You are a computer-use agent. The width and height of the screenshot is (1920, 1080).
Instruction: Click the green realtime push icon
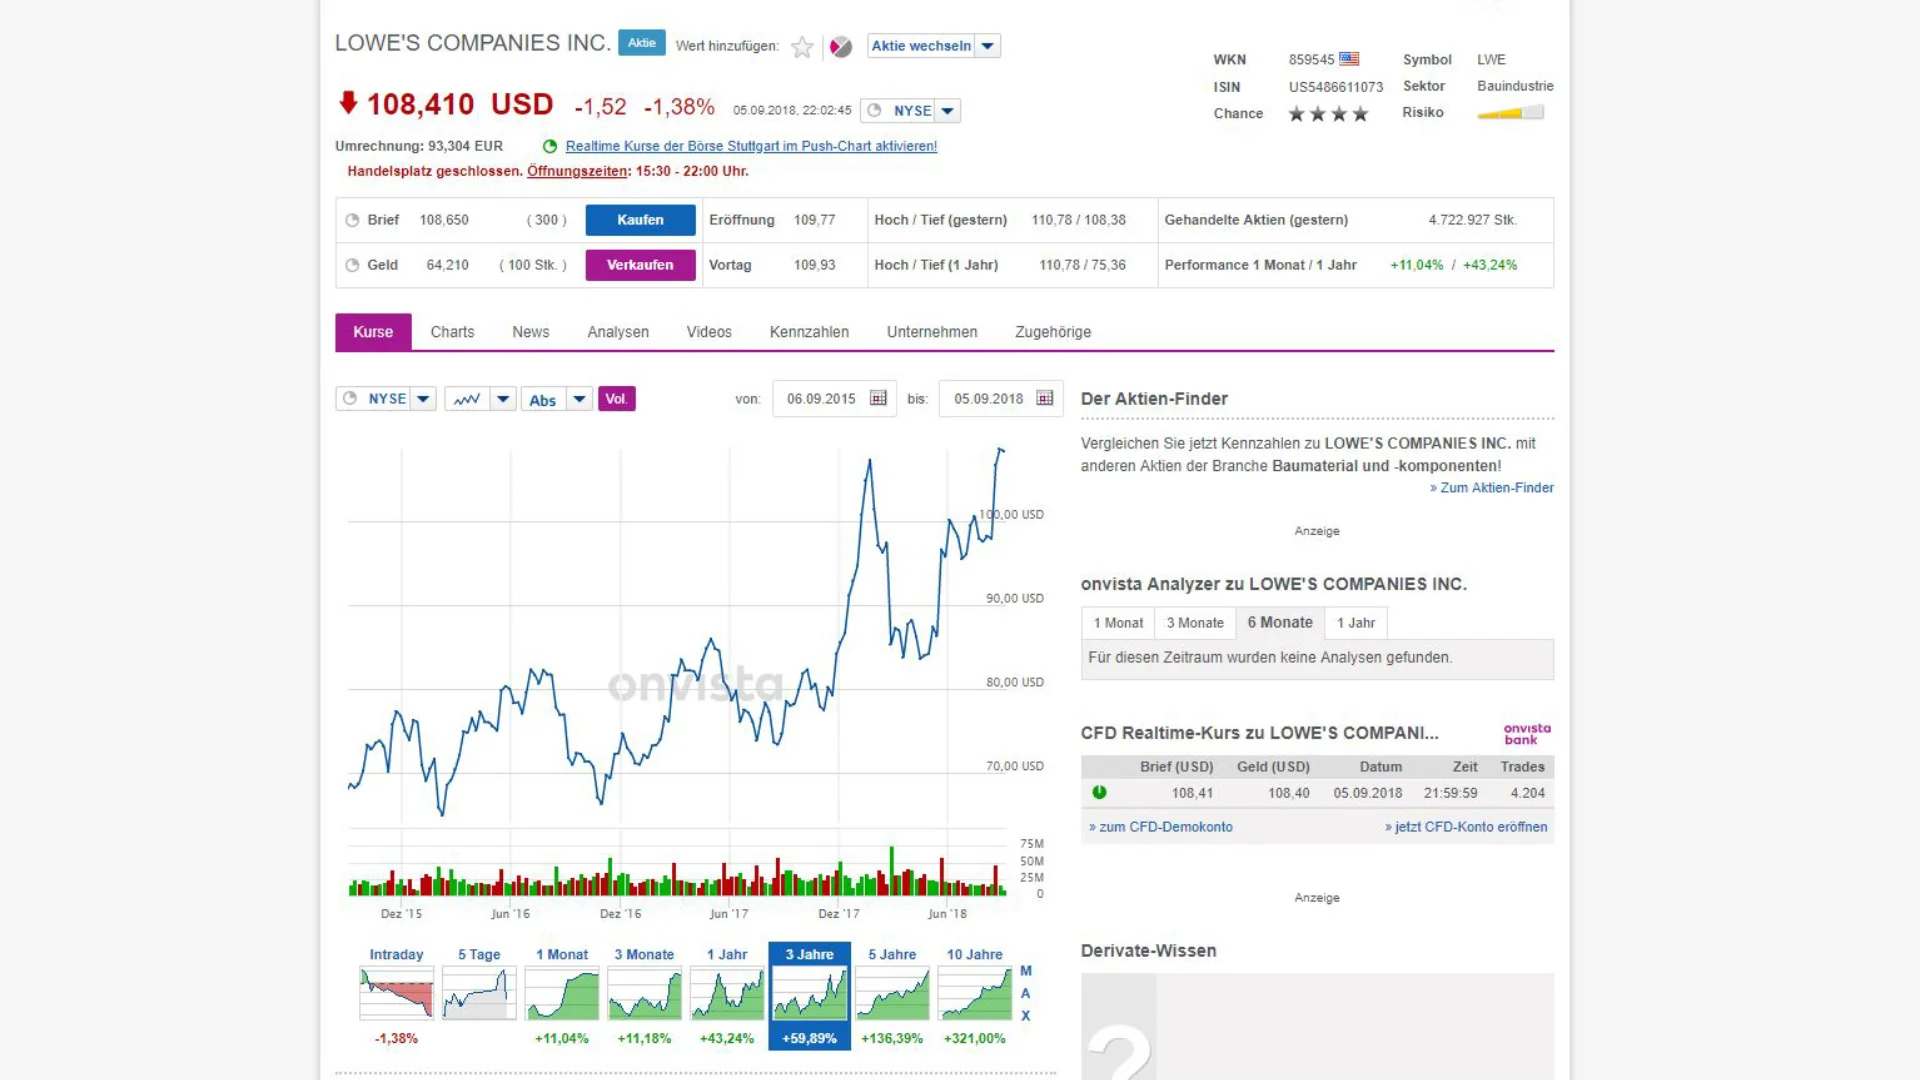pos(549,146)
